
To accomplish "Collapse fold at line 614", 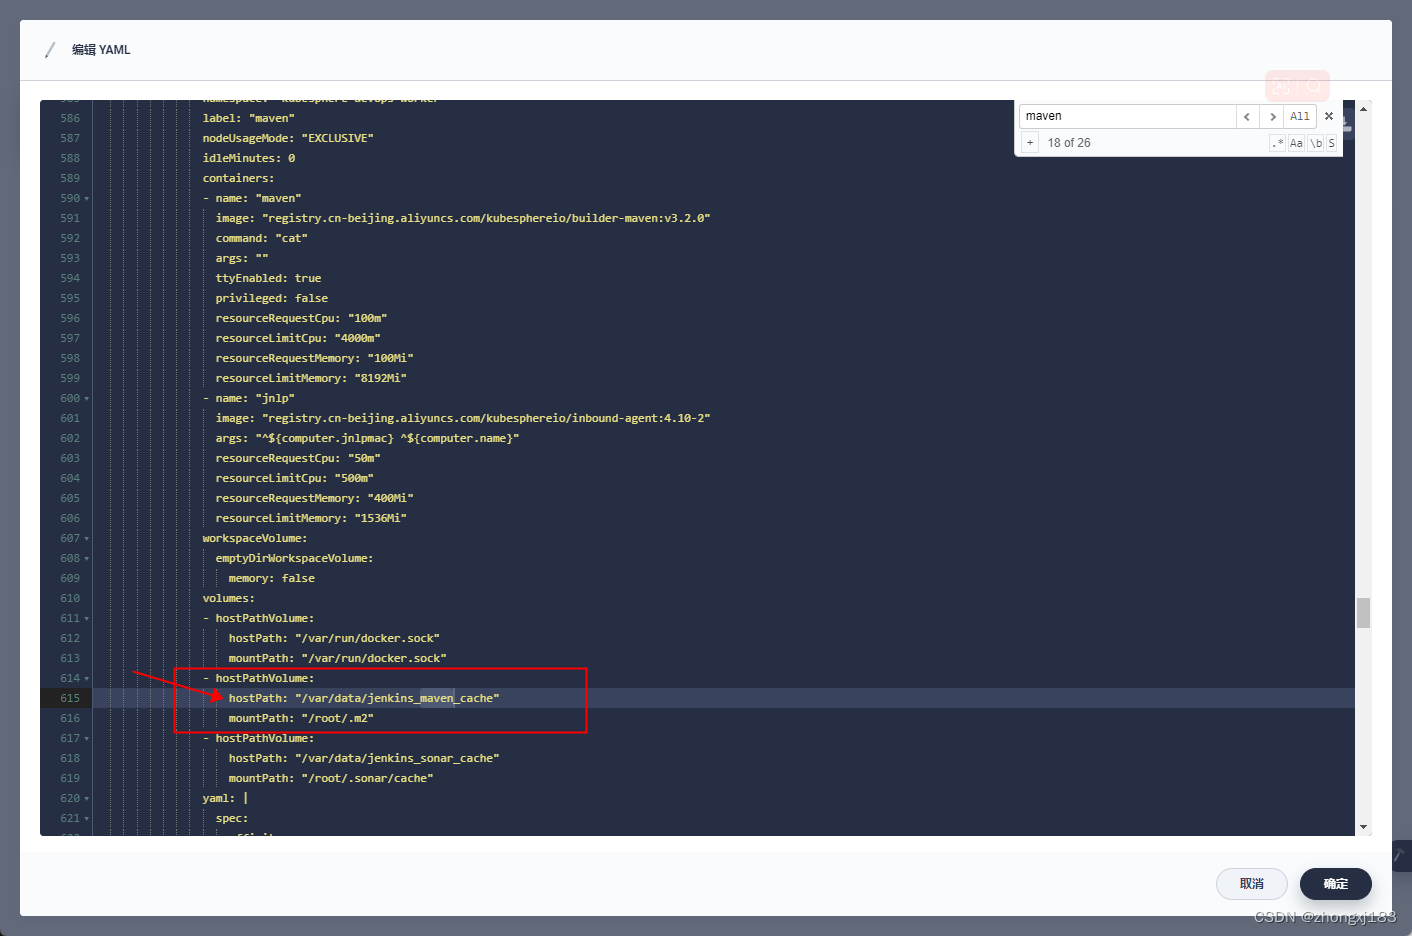I will coord(87,678).
